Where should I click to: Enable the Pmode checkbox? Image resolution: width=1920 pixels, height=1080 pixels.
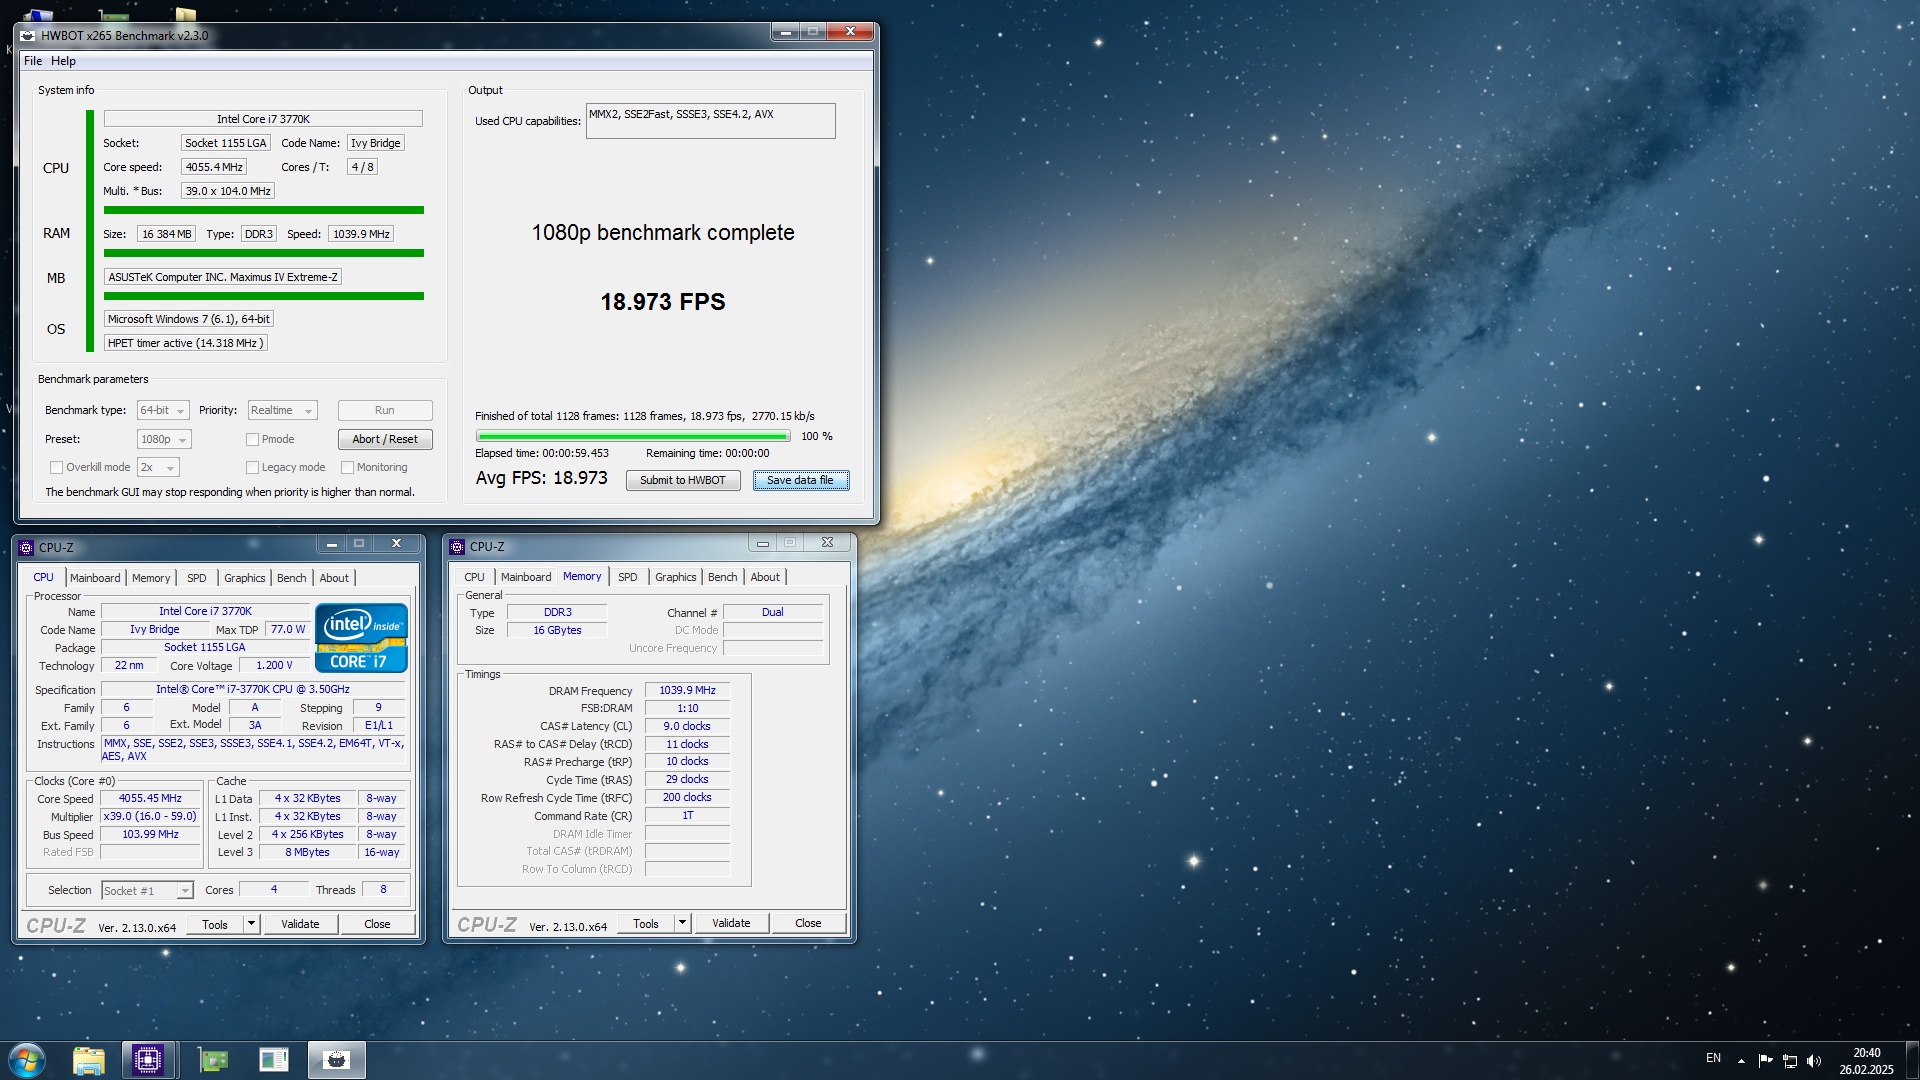pos(253,440)
